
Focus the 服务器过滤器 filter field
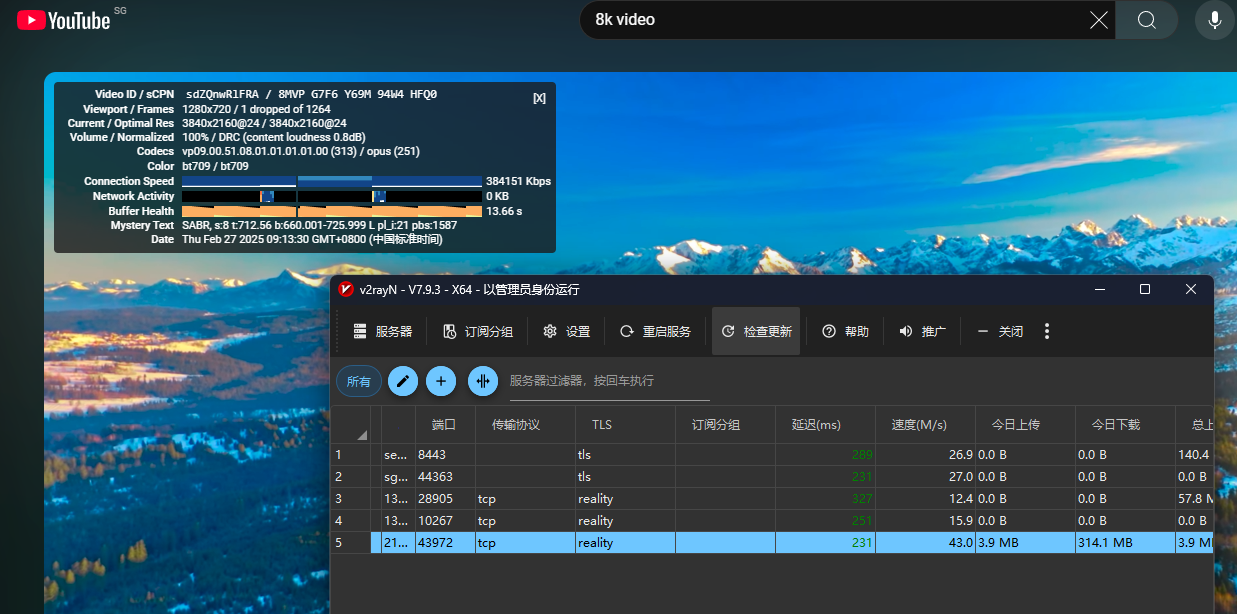(609, 381)
